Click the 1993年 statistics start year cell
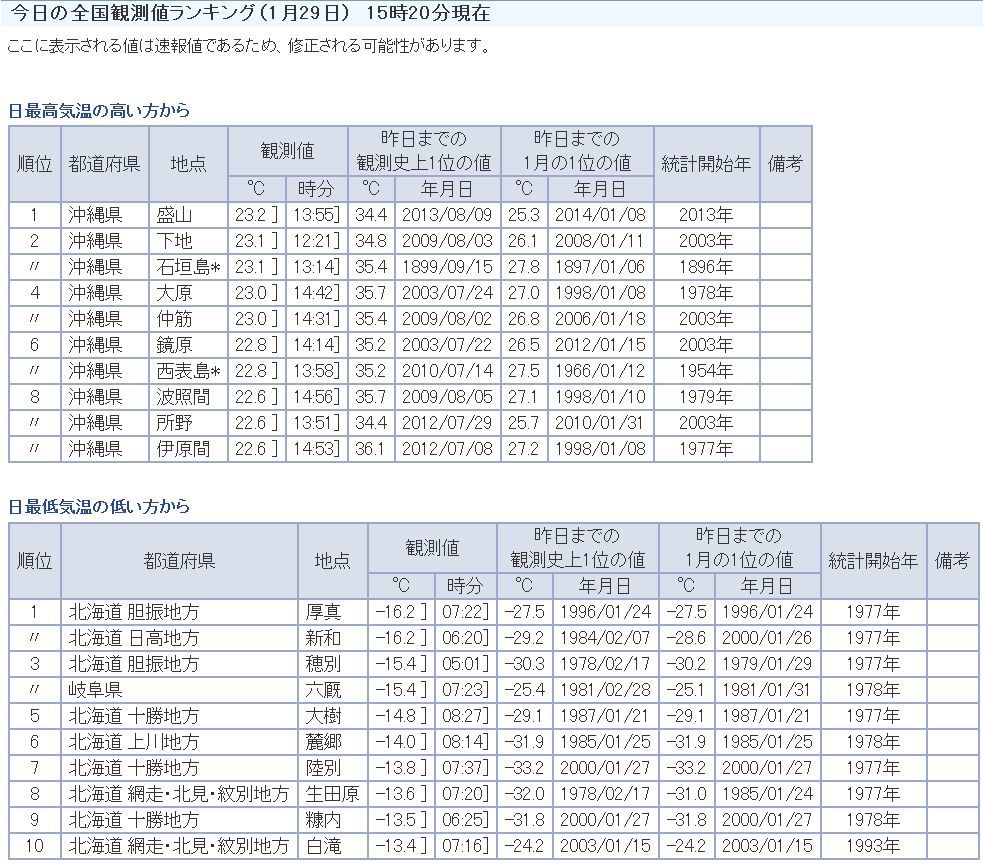983x864 pixels. [873, 846]
